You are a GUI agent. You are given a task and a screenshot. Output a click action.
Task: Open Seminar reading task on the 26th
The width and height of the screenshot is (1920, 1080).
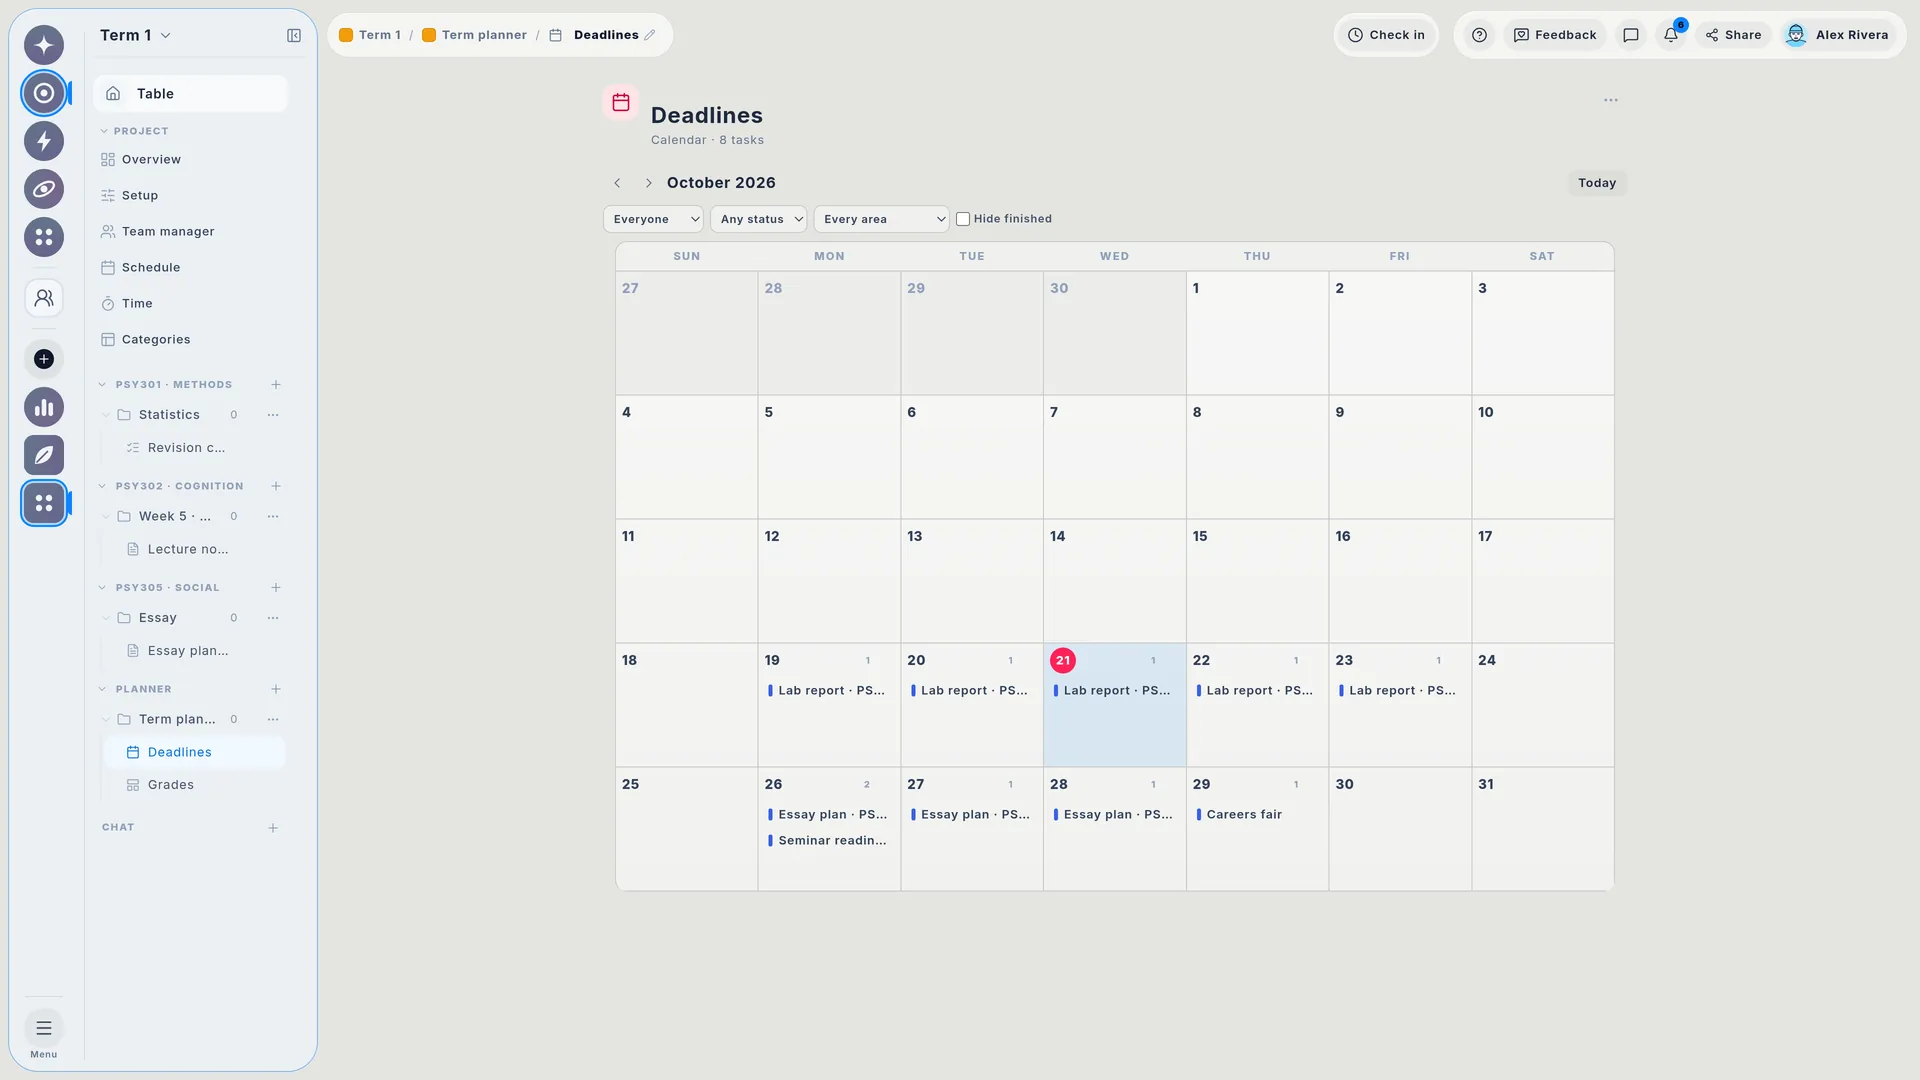click(829, 841)
